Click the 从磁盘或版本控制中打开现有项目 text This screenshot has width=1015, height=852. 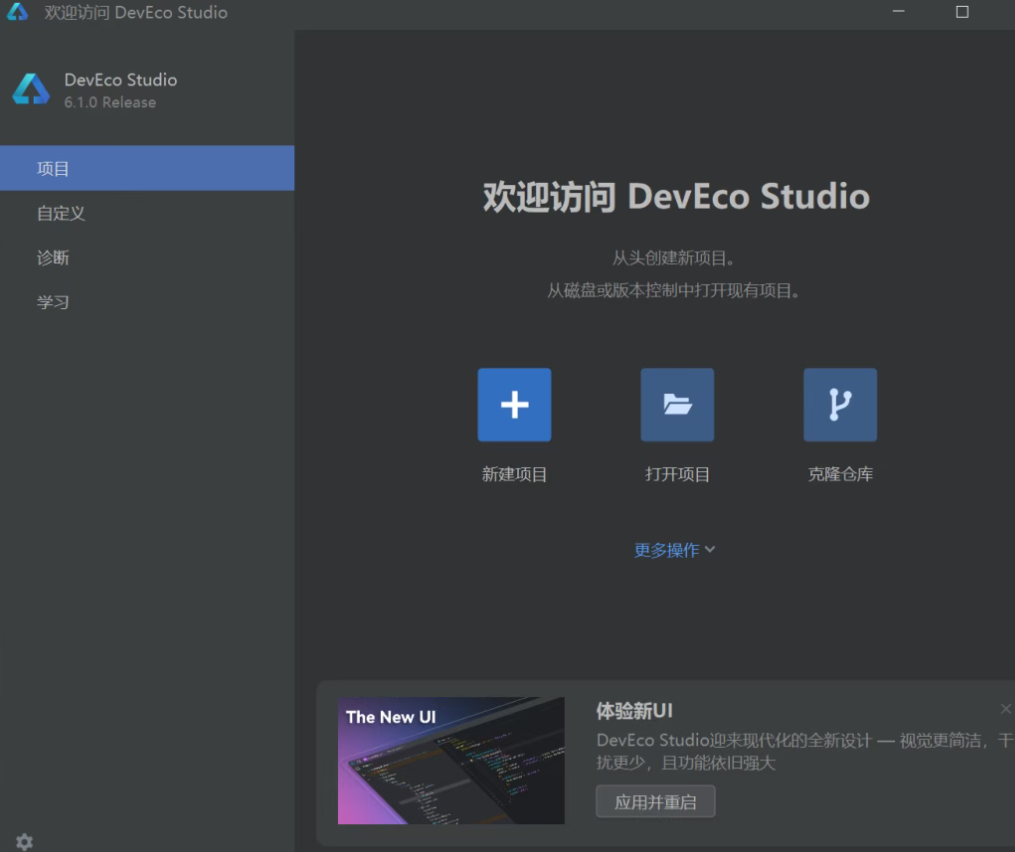tap(673, 290)
